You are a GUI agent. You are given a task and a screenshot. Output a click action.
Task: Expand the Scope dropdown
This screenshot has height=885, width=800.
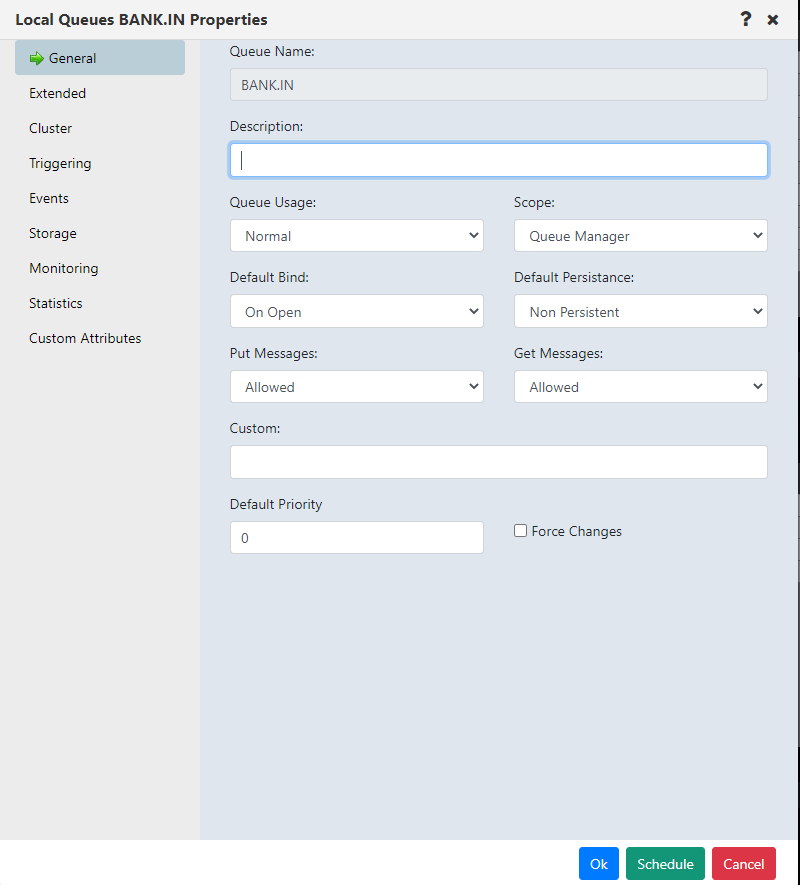[x=641, y=236]
